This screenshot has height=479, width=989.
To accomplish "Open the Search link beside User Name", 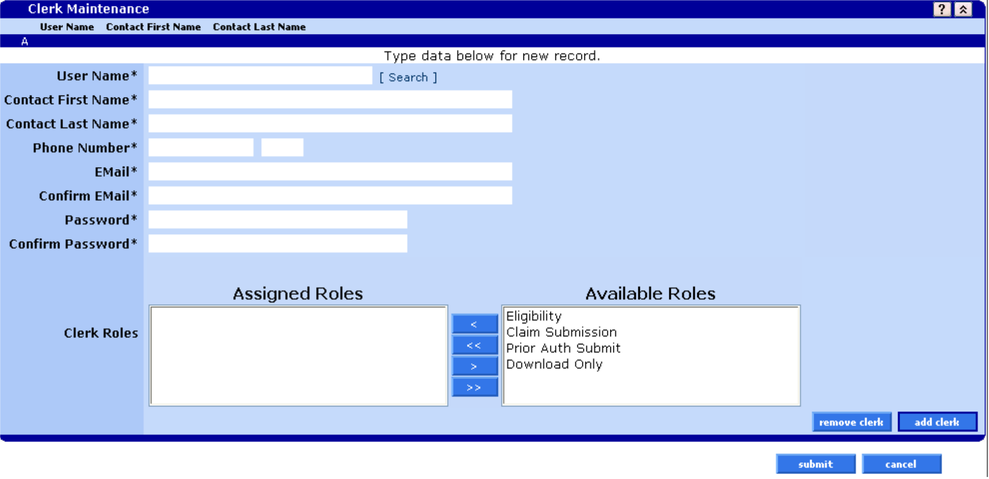I will tap(408, 77).
